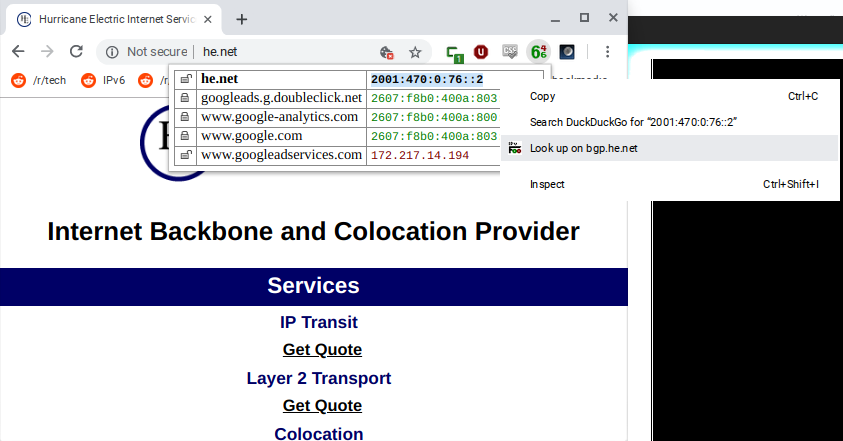Image resolution: width=843 pixels, height=441 pixels.
Task: Click the IPv4 address 172.217.14.194
Action: [420, 155]
